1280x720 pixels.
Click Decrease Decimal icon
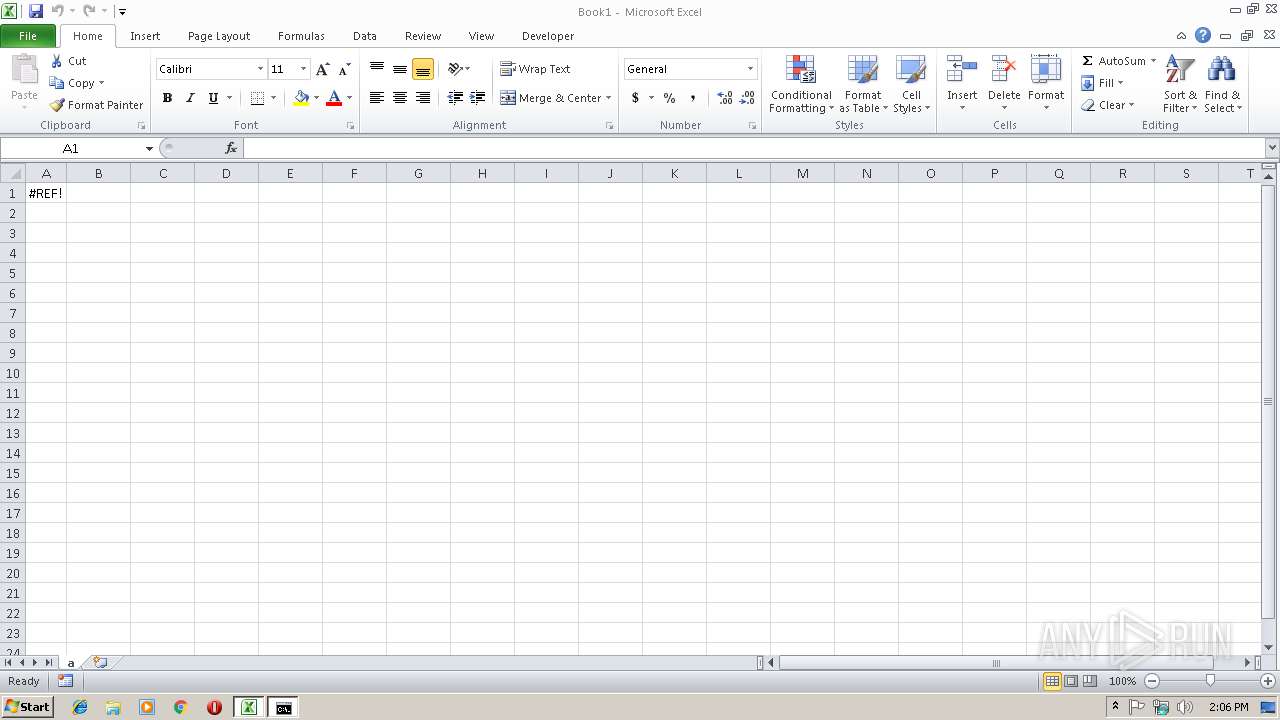click(747, 98)
